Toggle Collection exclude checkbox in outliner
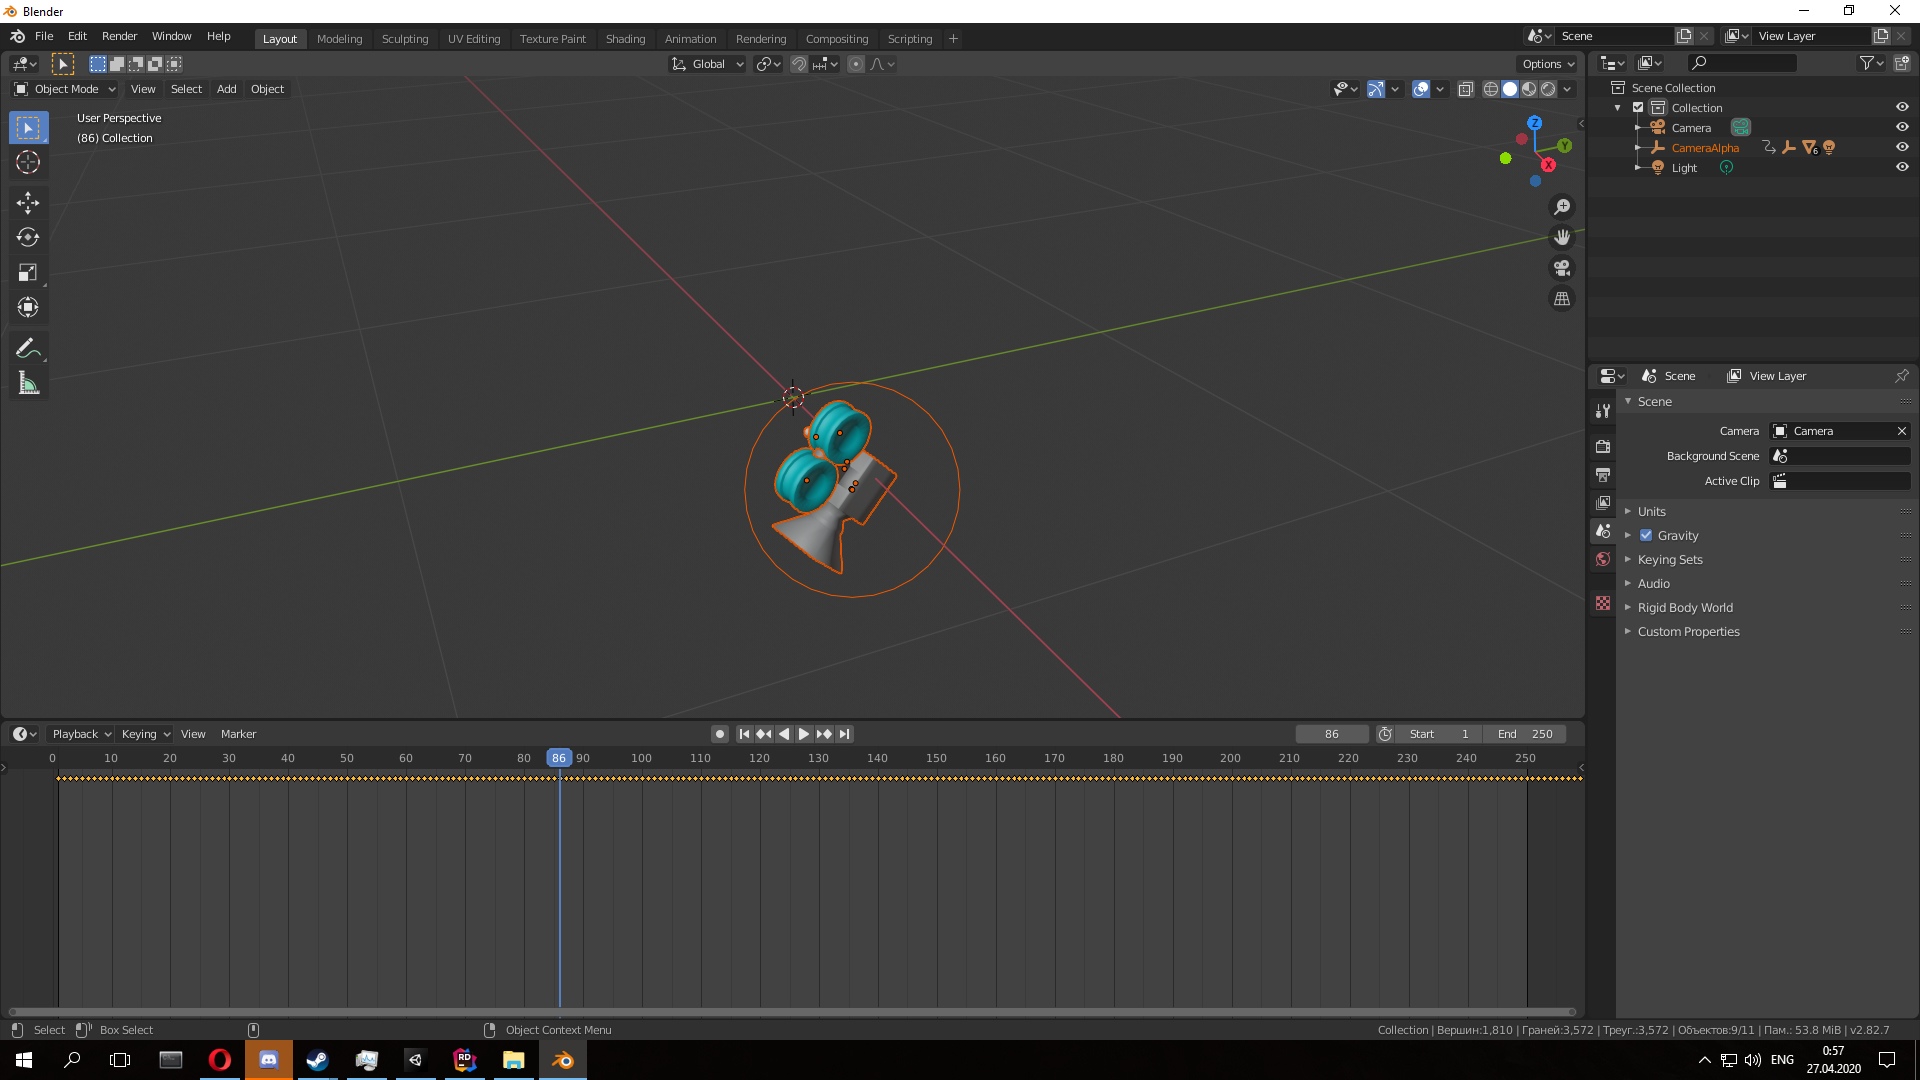Screen dimensions: 1920x1080 [x=1638, y=108]
